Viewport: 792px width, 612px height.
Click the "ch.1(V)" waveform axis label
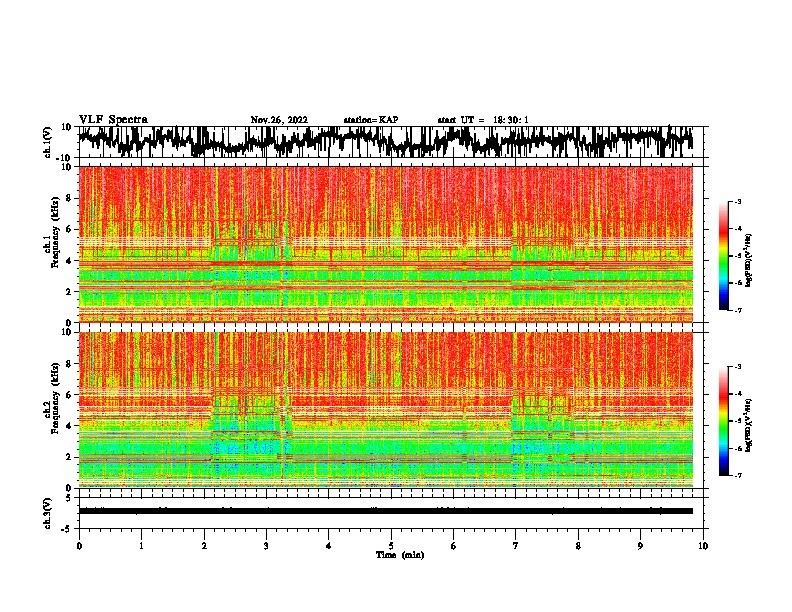tap(48, 142)
